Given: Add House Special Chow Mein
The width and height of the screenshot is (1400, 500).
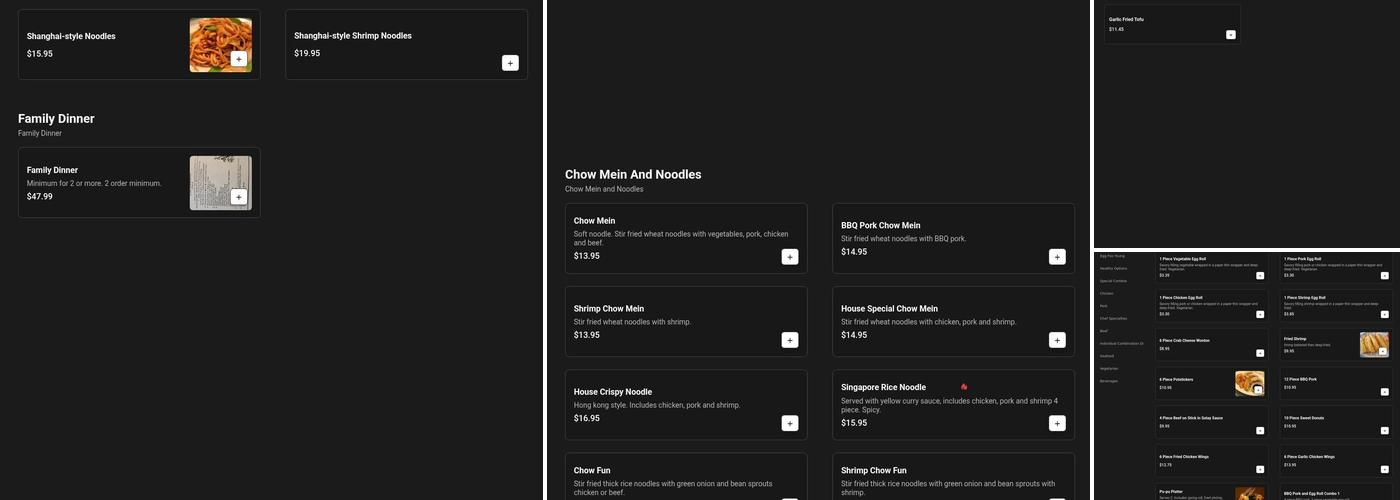Looking at the screenshot, I should (1057, 340).
